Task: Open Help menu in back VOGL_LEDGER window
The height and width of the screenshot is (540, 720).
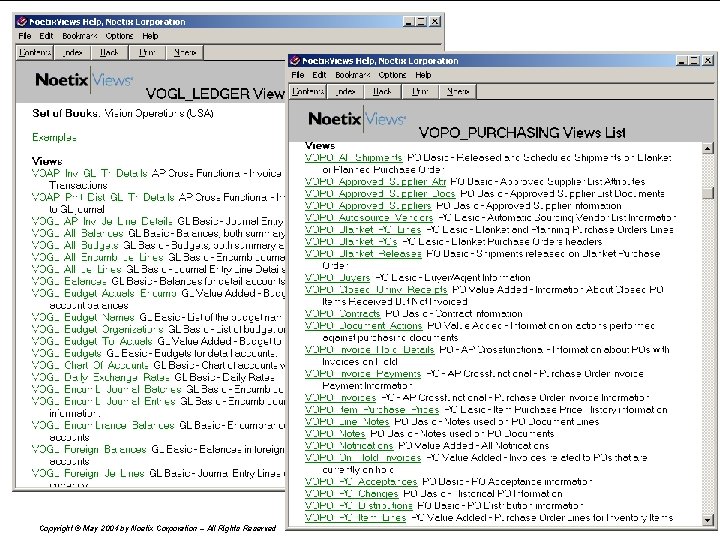Action: coord(150,36)
